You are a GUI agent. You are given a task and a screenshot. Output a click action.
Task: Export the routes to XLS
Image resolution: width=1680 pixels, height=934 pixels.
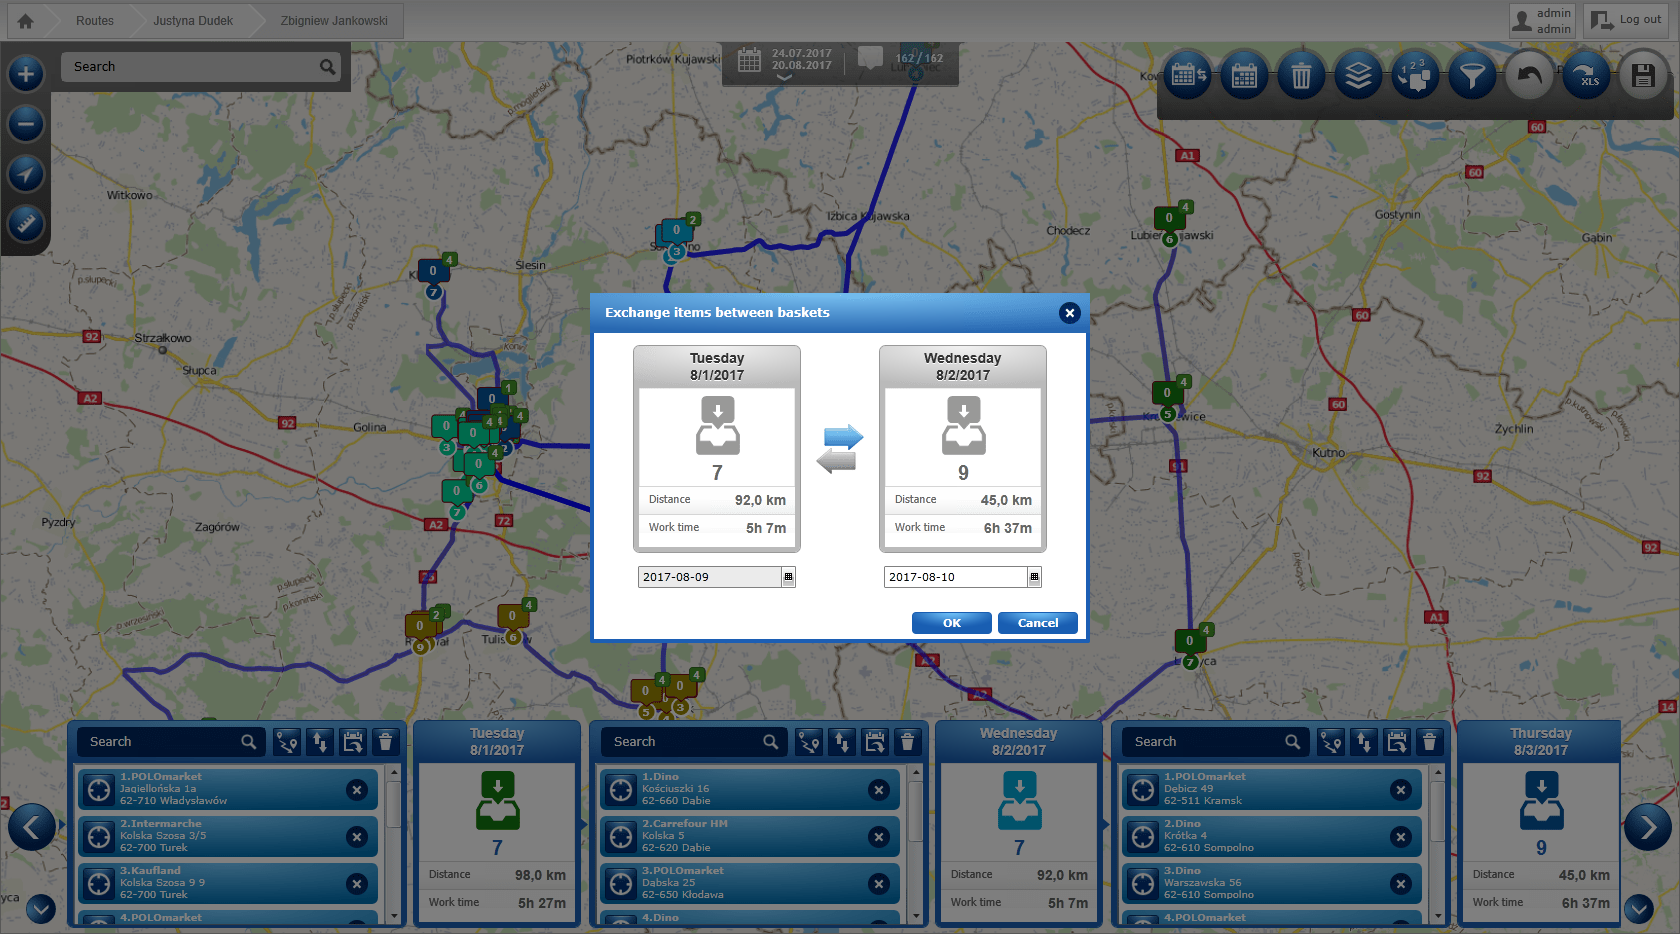click(1586, 75)
